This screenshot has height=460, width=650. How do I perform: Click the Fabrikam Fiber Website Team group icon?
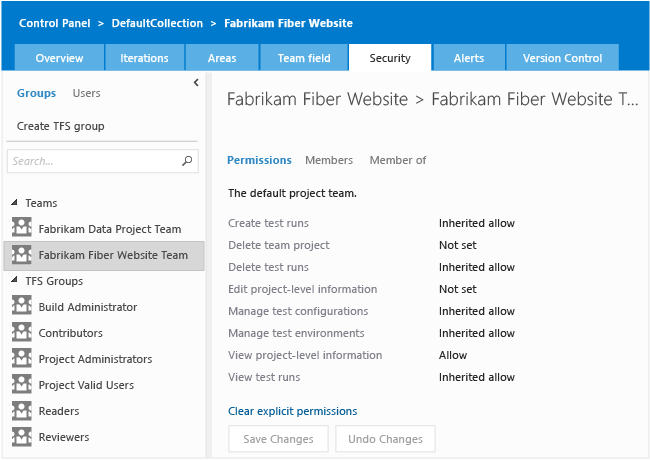(x=22, y=254)
